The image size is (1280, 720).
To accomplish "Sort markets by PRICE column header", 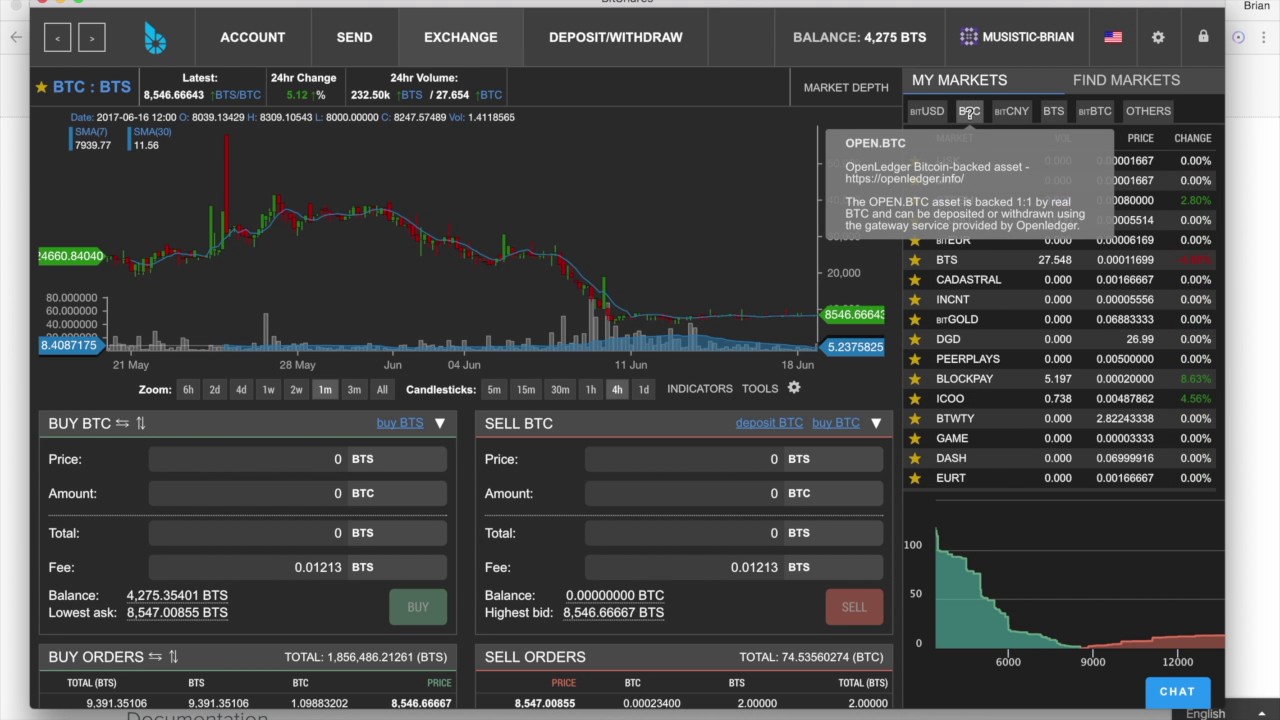I will click(x=1140, y=138).
